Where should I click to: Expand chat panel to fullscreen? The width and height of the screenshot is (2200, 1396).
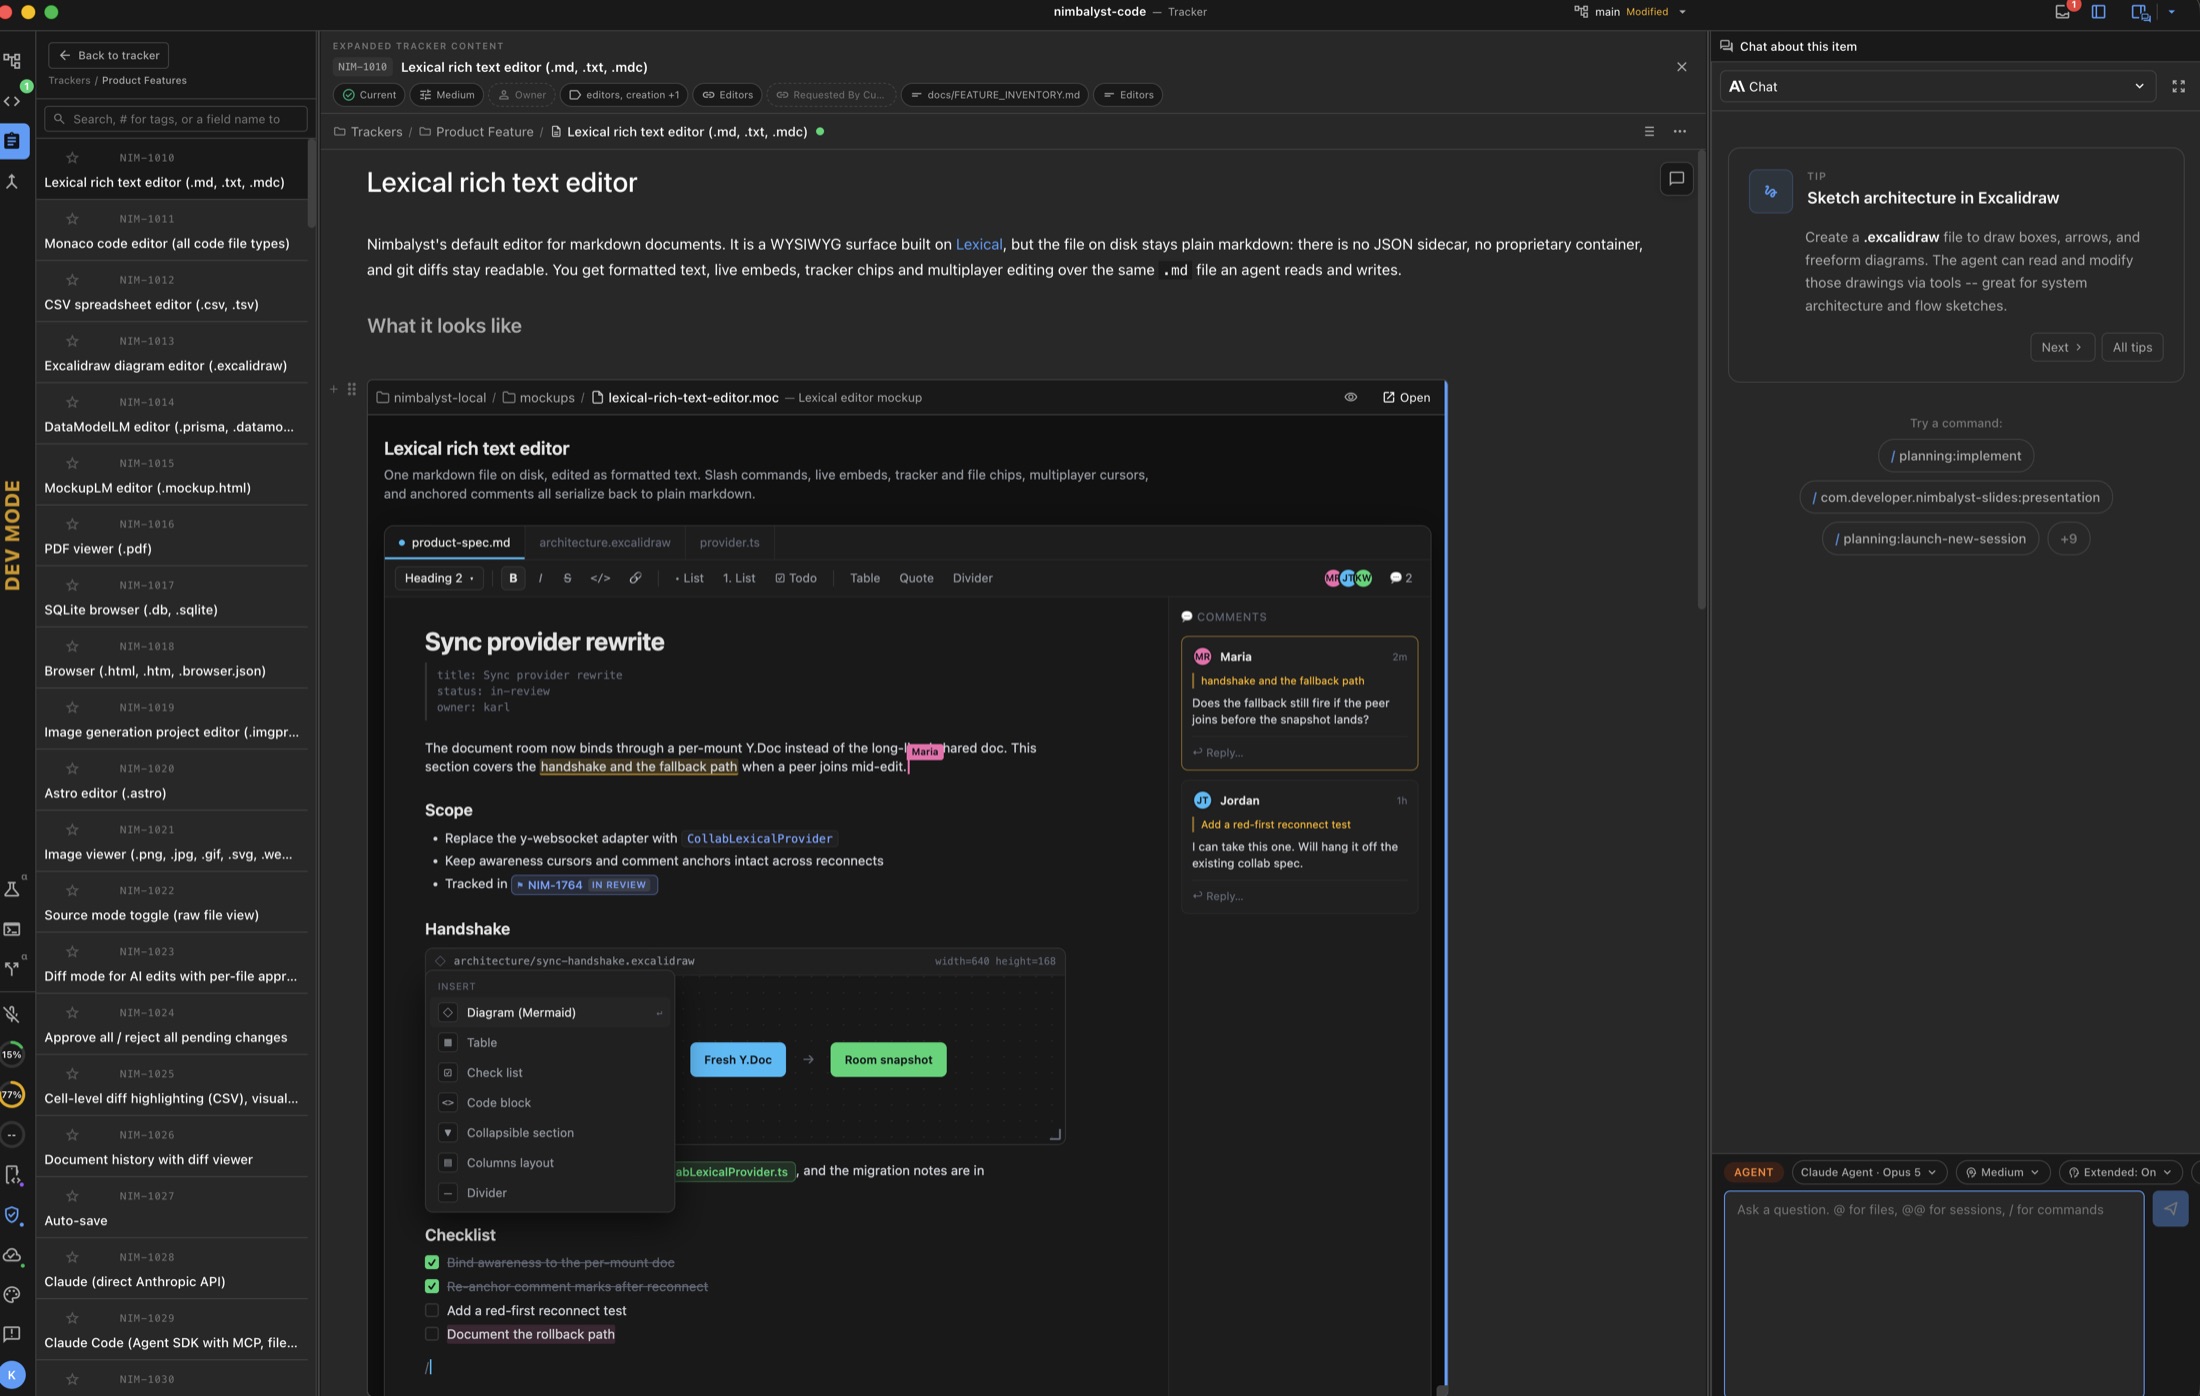[x=2178, y=87]
